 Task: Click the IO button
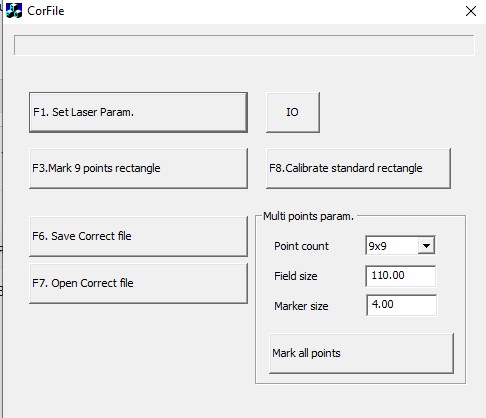tap(293, 112)
